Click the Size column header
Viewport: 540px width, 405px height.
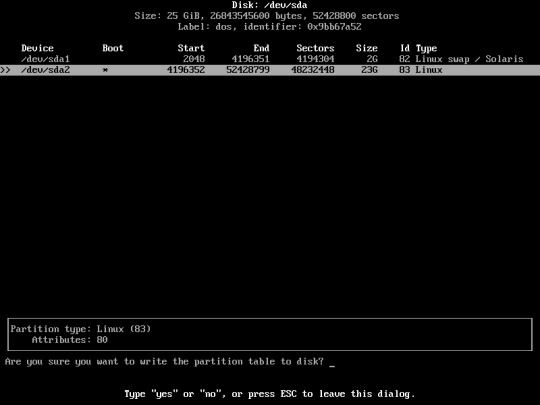[366, 48]
